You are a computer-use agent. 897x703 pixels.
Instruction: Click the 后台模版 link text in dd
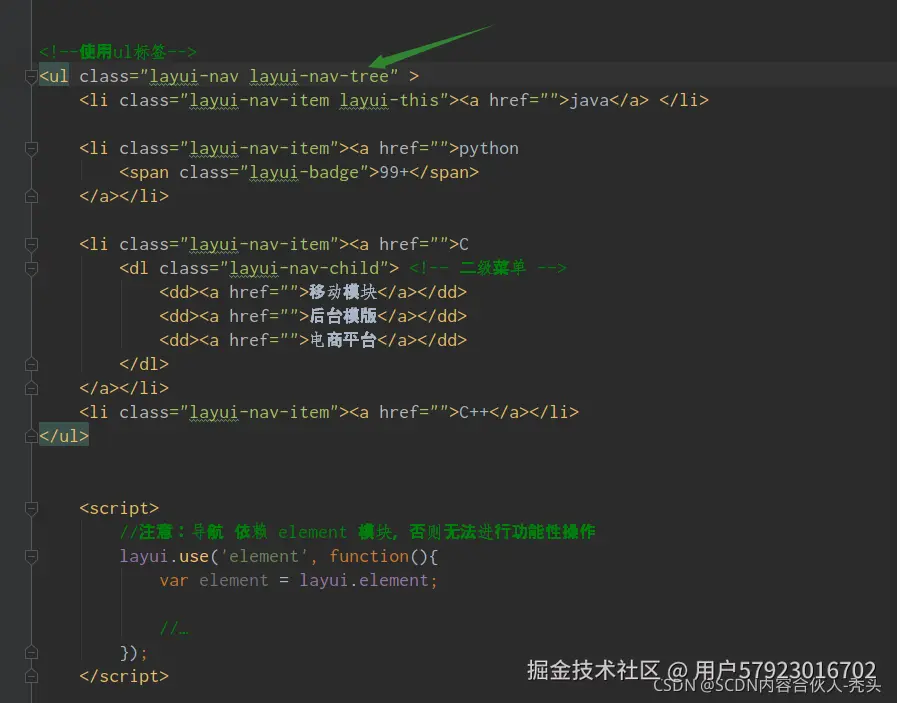point(343,316)
